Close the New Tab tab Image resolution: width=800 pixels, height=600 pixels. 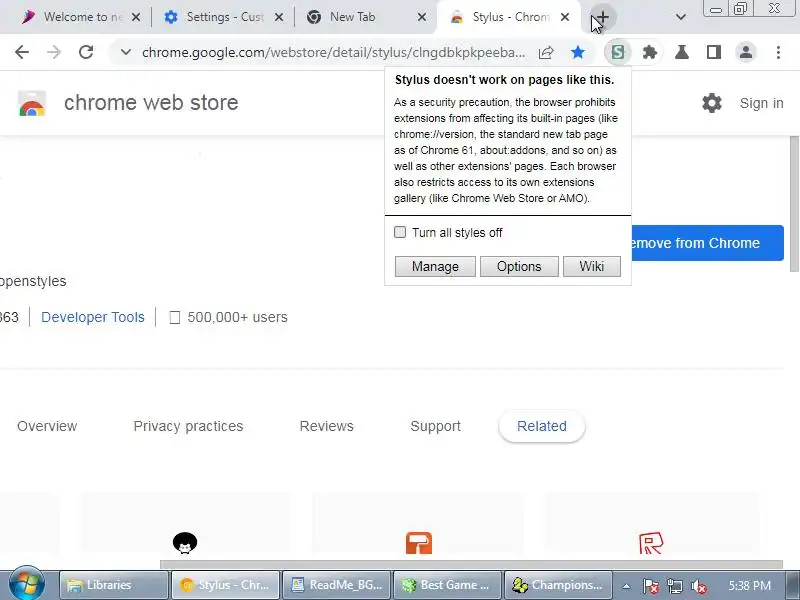point(421,17)
